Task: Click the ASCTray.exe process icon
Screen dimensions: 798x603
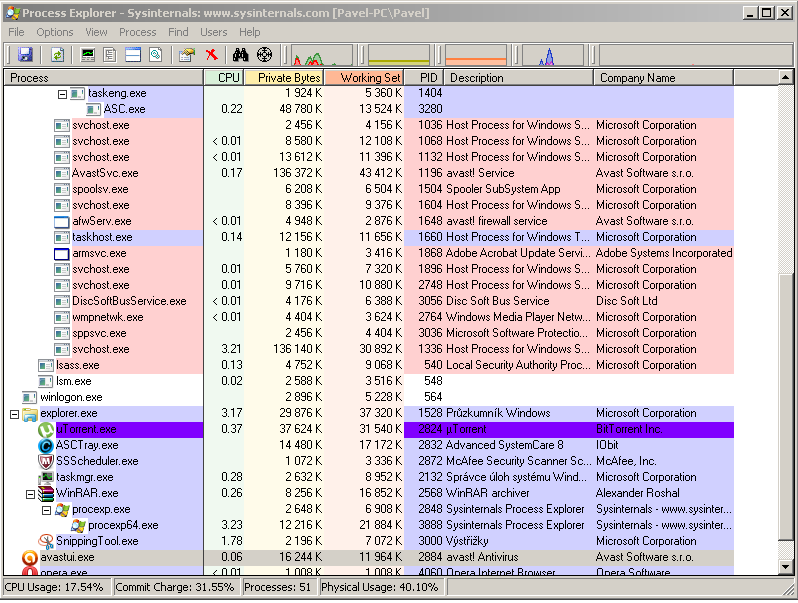Action: click(x=46, y=446)
